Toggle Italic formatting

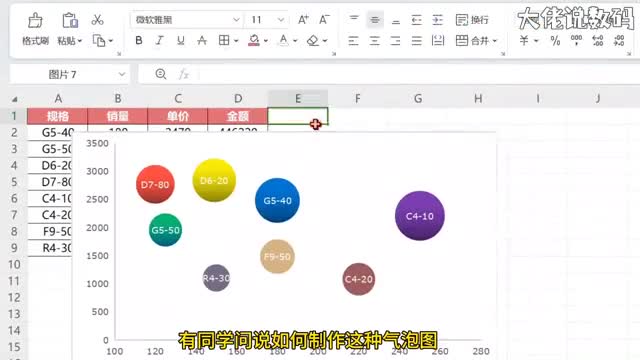point(160,40)
